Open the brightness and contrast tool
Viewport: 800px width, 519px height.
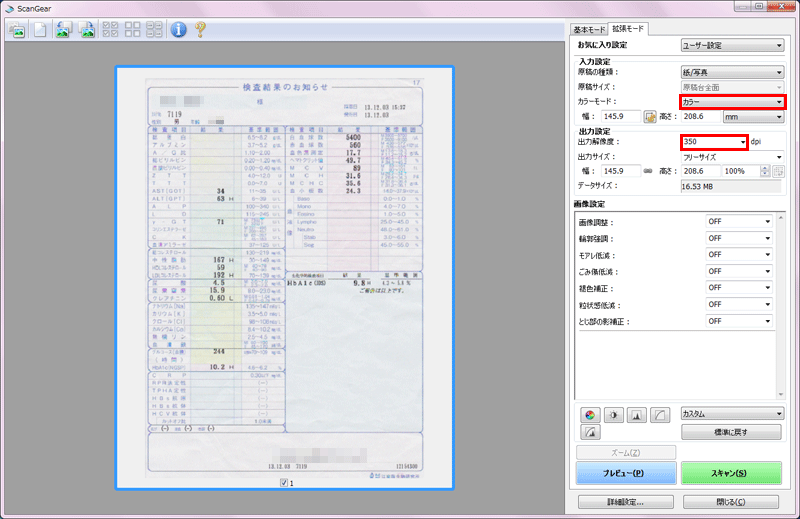613,415
